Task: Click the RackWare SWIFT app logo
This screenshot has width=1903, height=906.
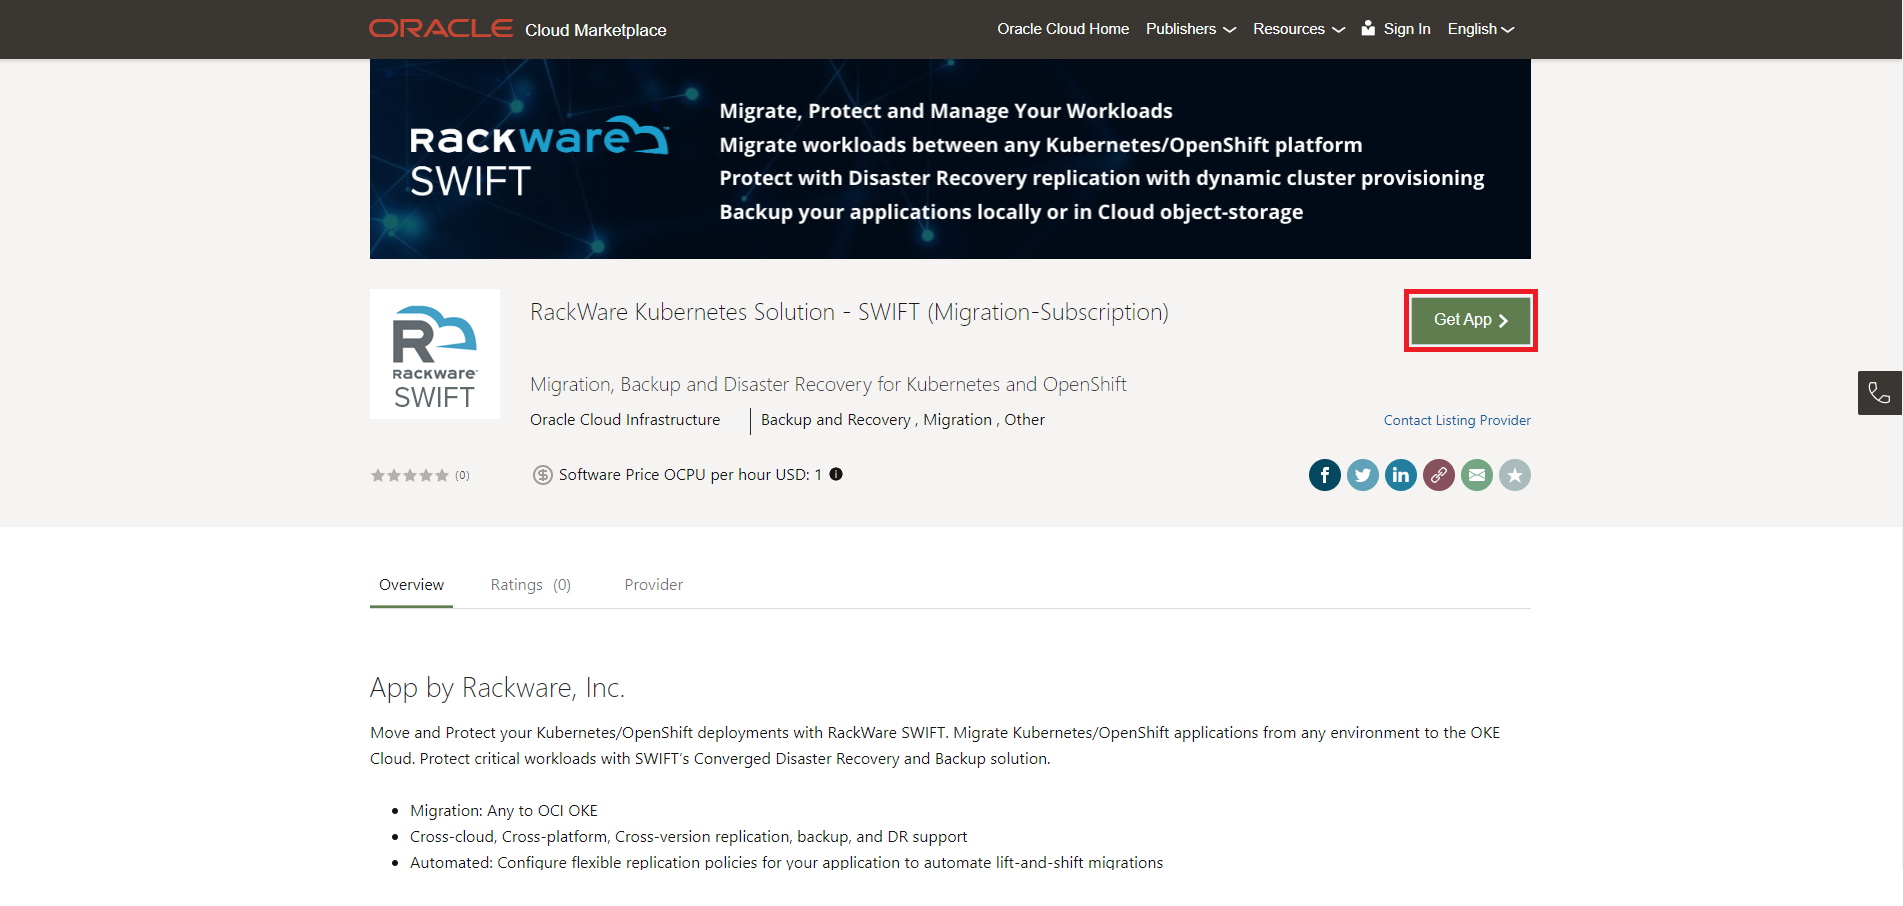Action: click(435, 354)
